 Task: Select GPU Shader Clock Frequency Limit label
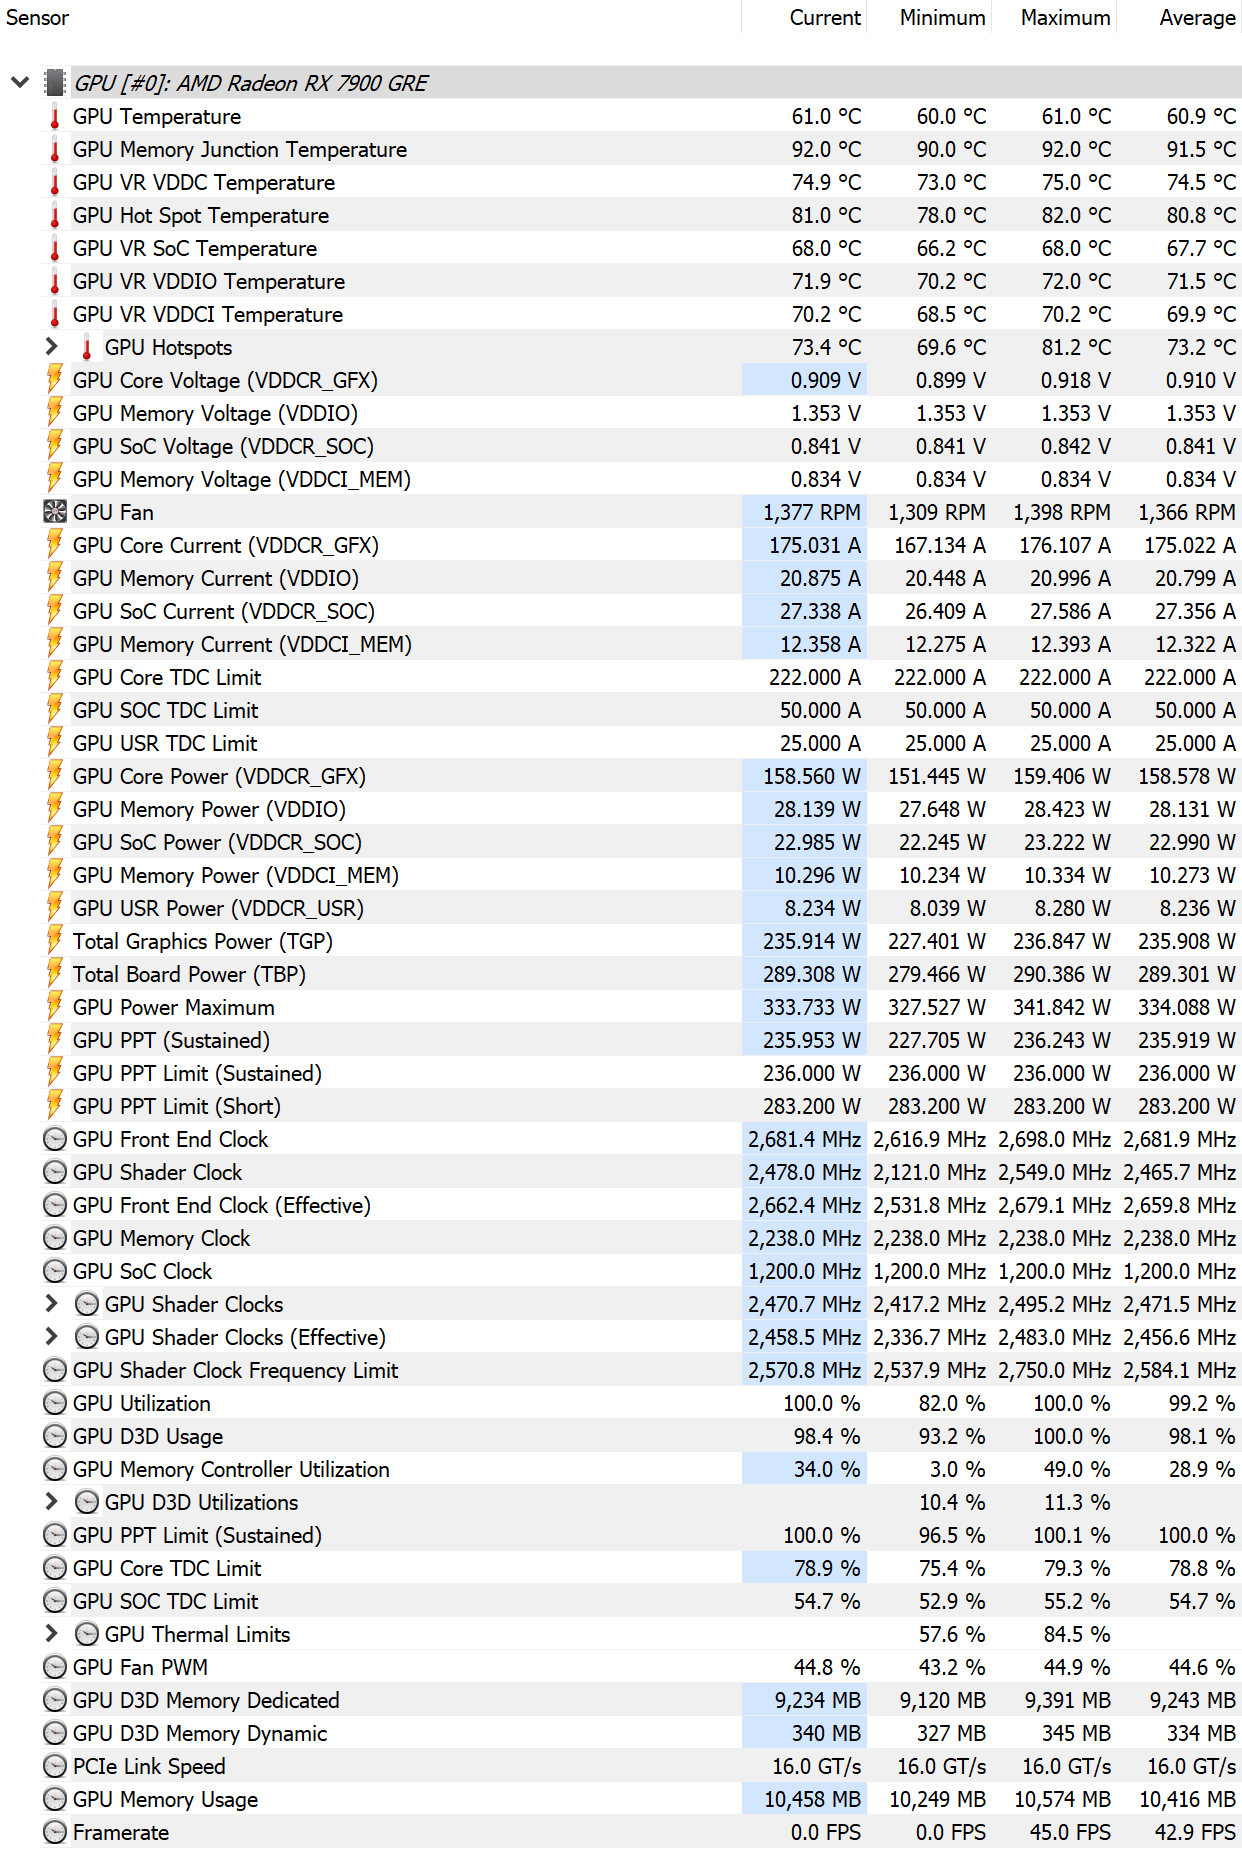point(235,1370)
